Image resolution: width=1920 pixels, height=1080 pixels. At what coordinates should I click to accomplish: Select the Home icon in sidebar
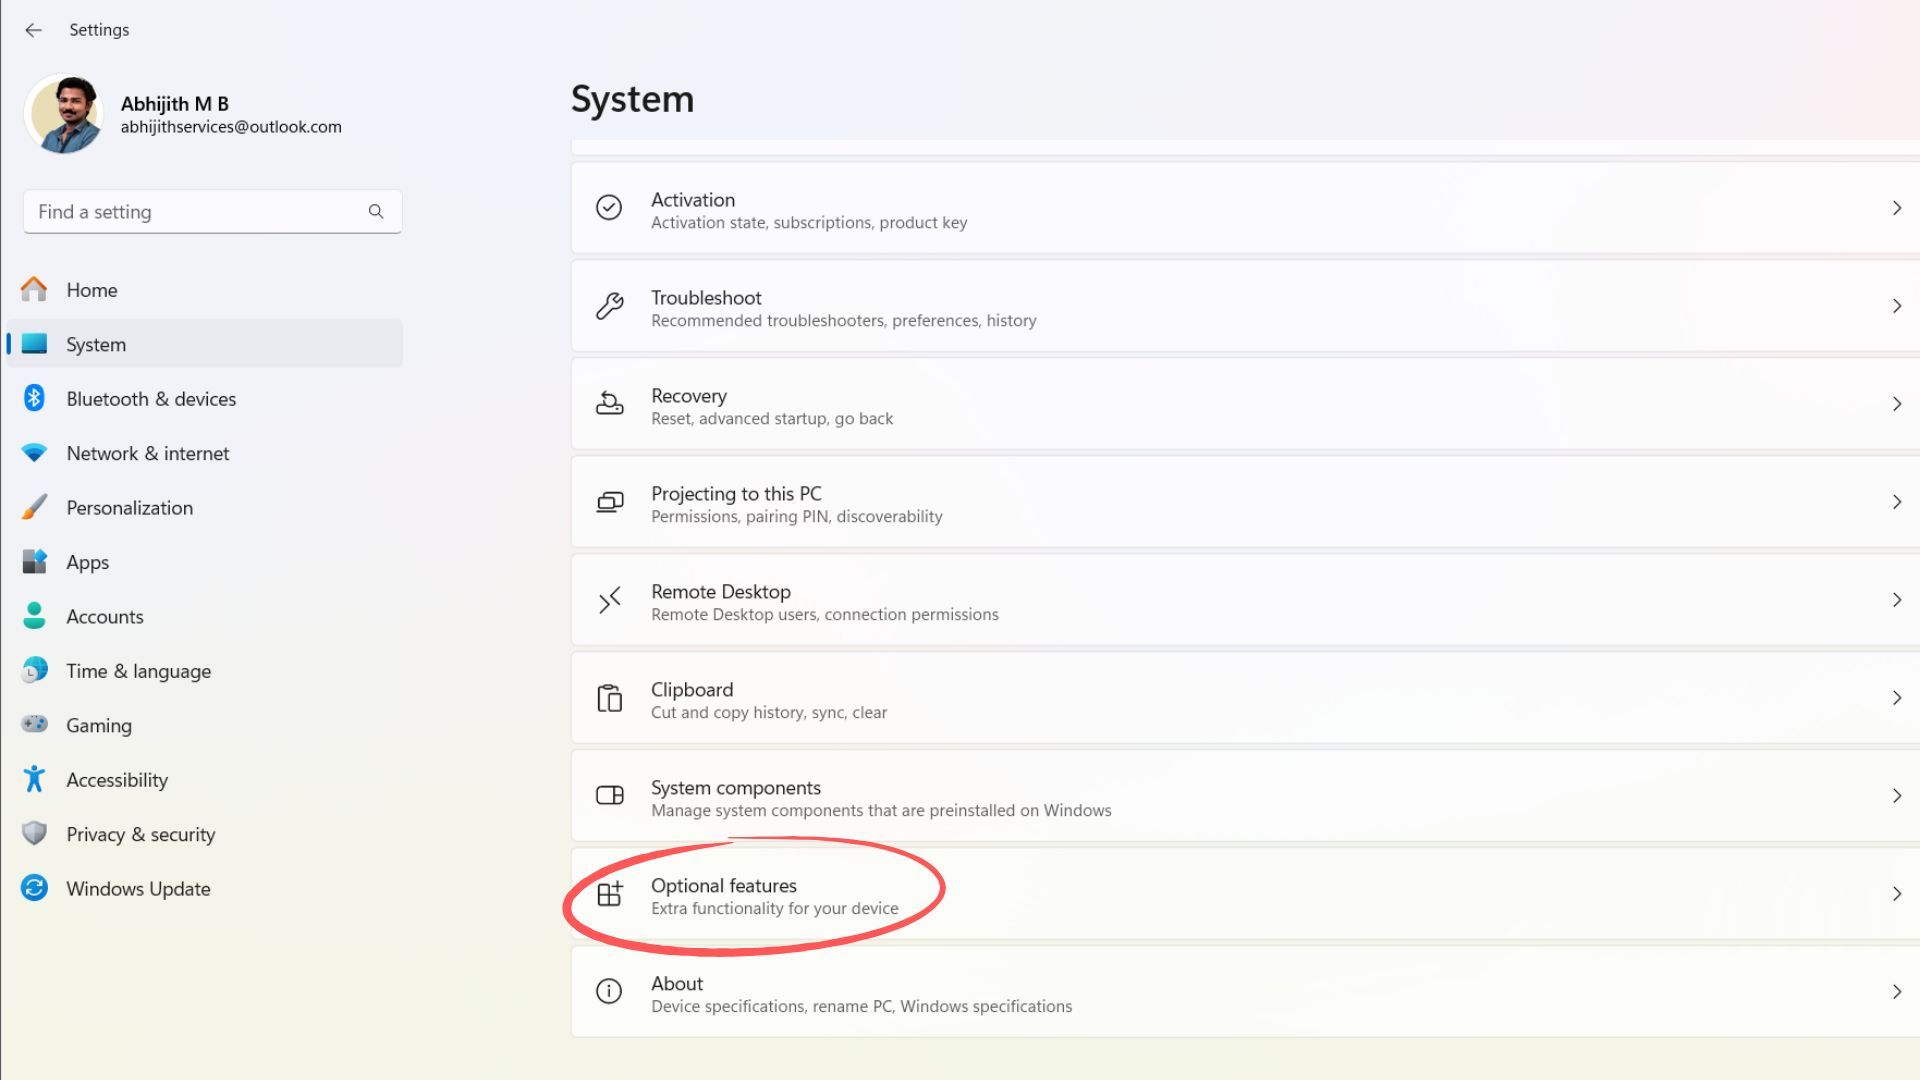[x=33, y=290]
